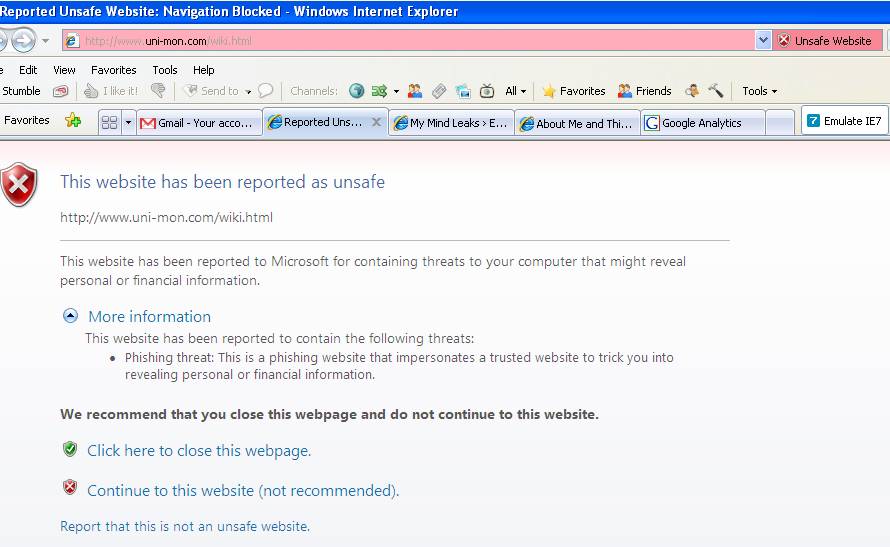Open the Help menu
Image resolution: width=890 pixels, height=547 pixels.
pos(203,70)
